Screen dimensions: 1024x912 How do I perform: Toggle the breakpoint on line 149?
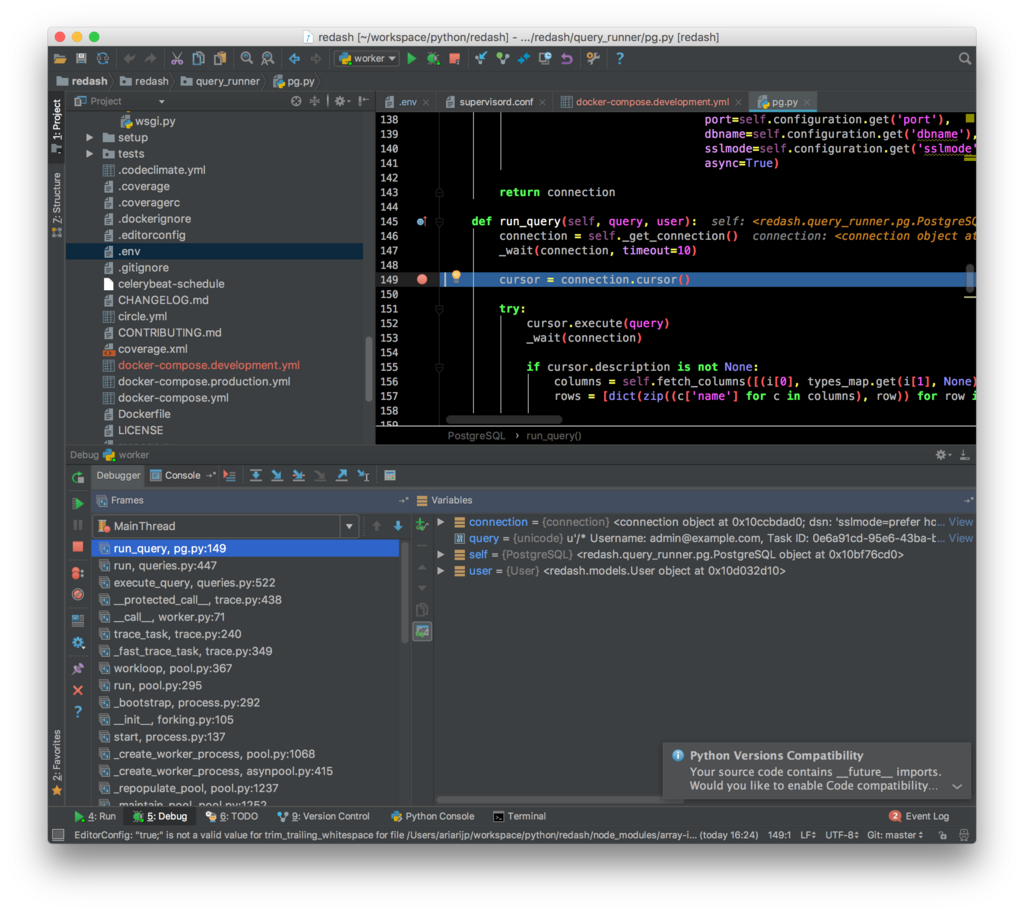424,279
